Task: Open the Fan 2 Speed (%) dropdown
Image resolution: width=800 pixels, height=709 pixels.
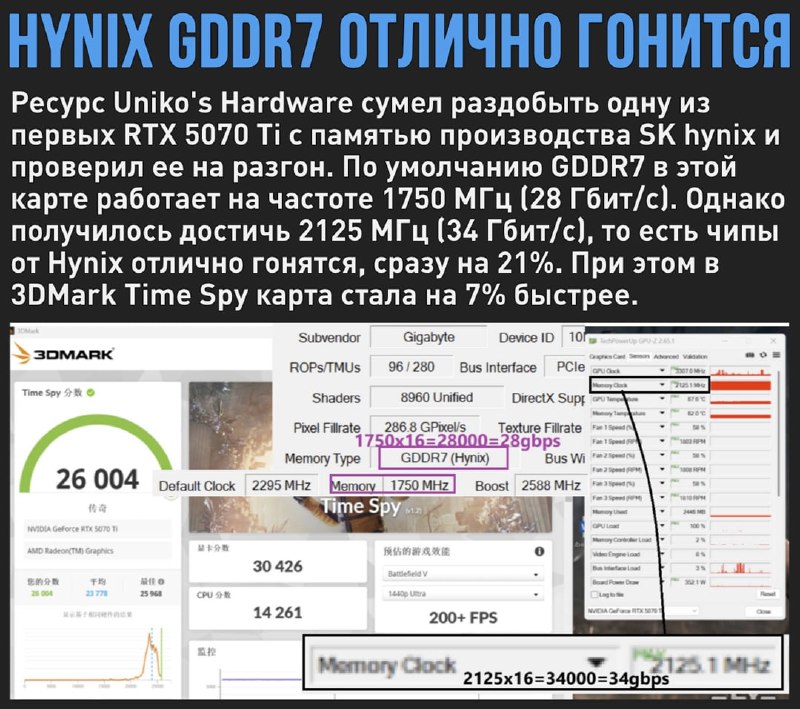Action: [x=662, y=455]
